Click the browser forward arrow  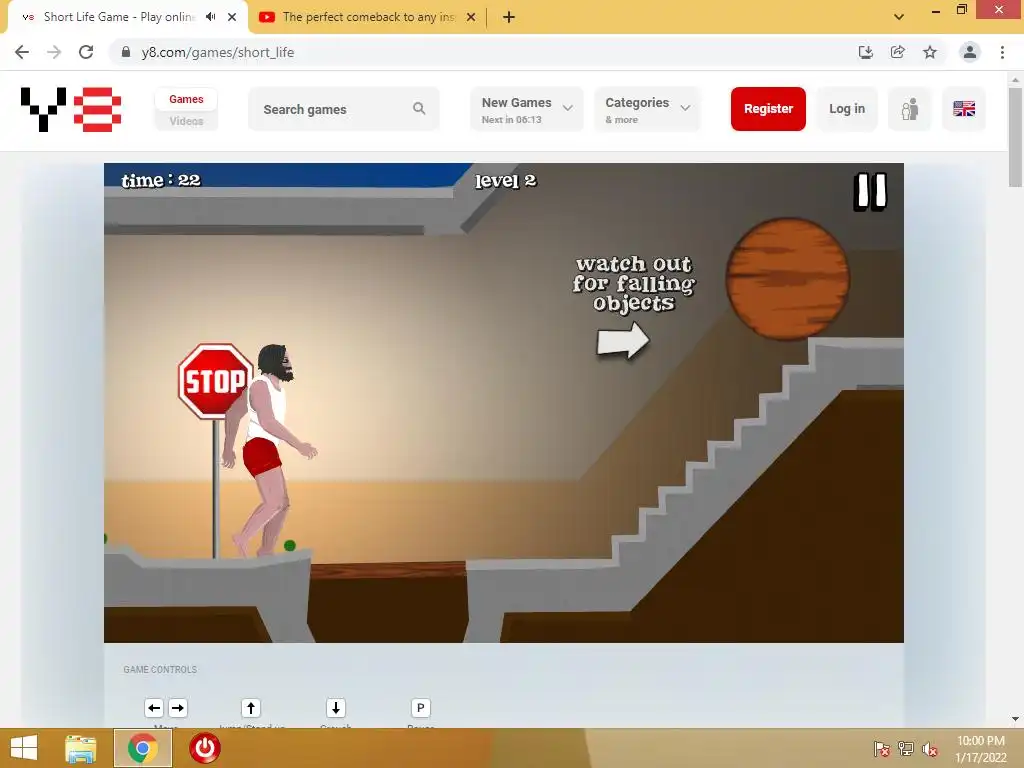[x=54, y=52]
